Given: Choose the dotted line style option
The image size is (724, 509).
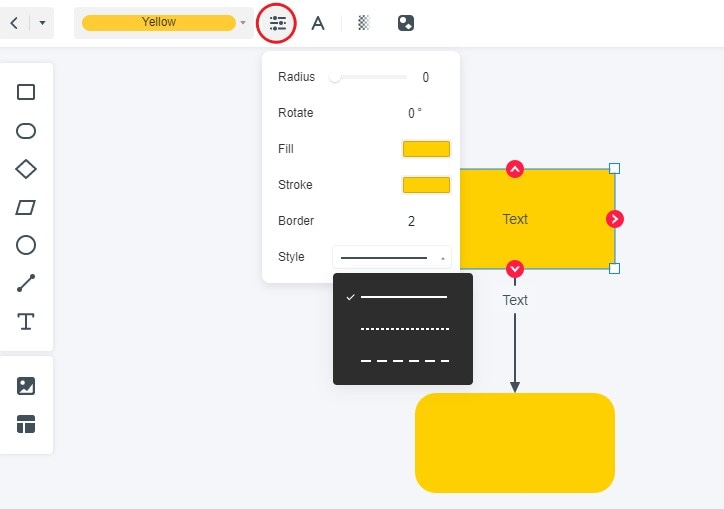Looking at the screenshot, I should point(404,329).
